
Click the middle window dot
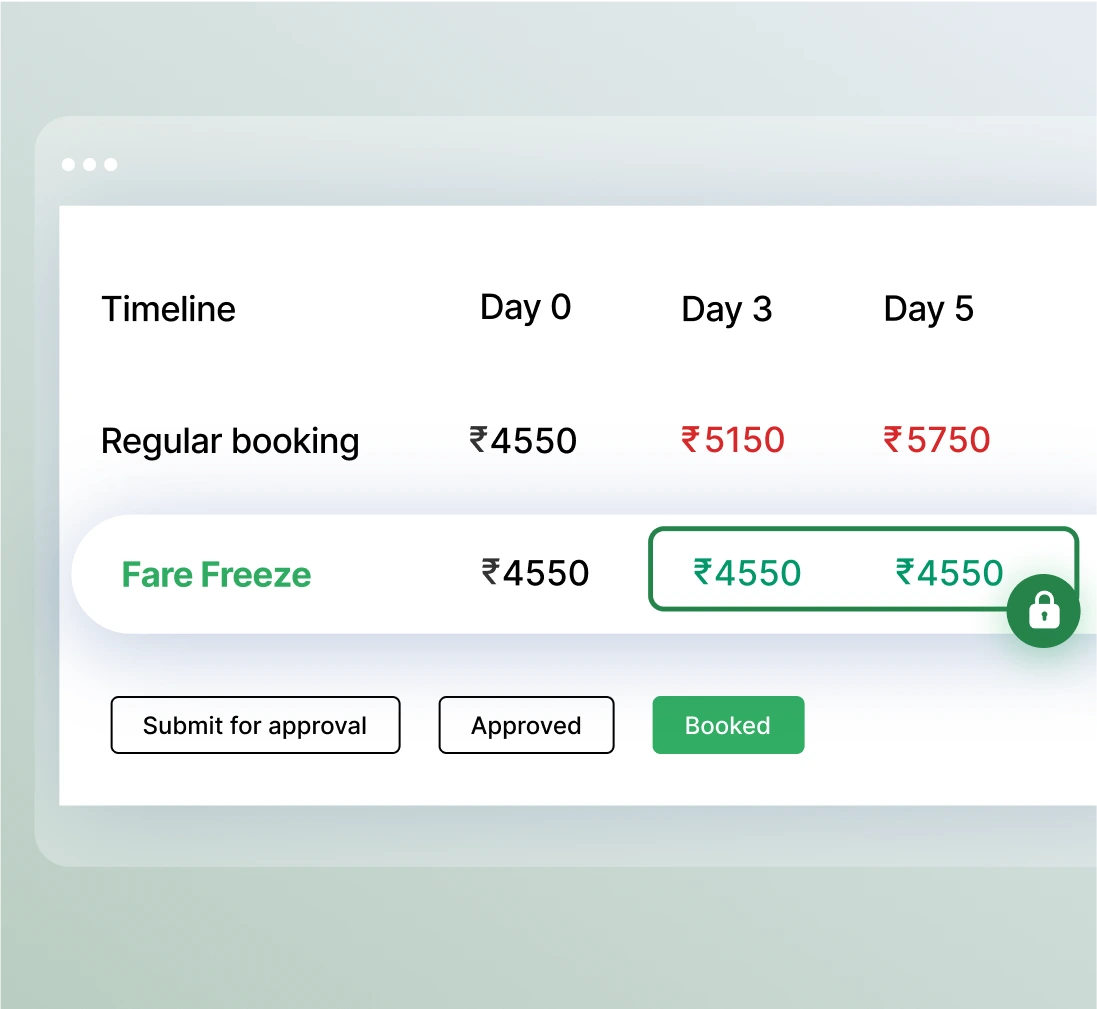point(89,164)
